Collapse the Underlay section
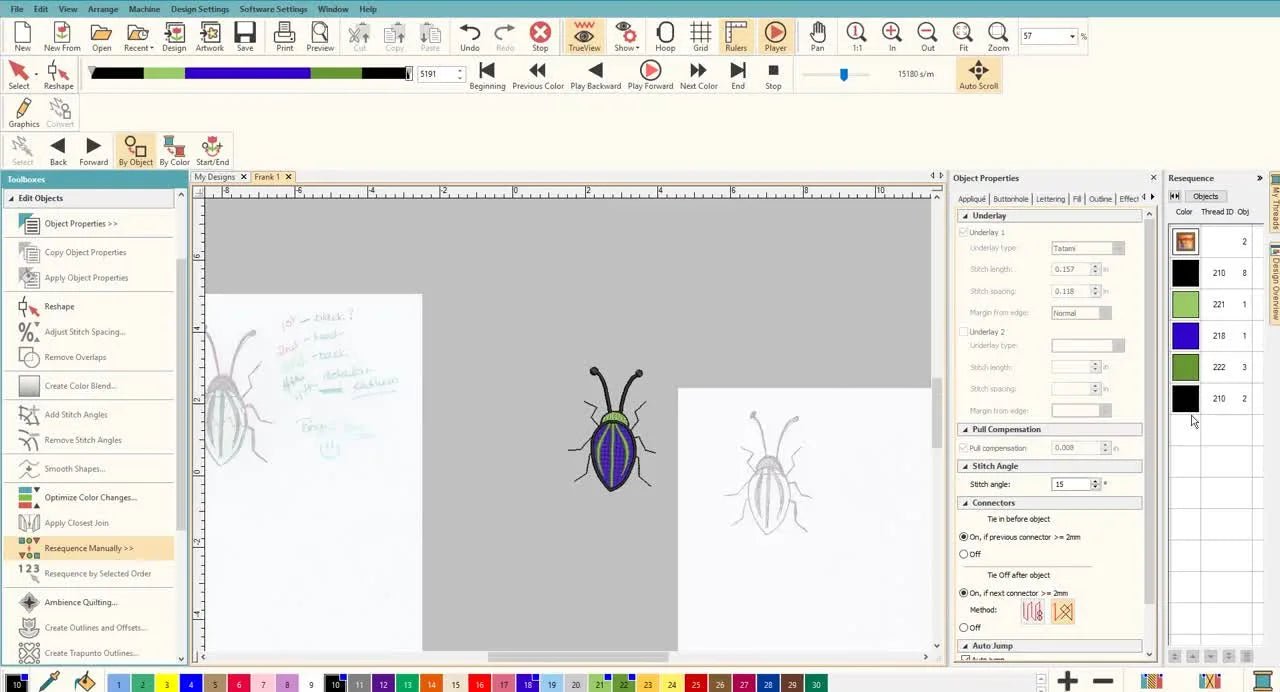 pos(965,216)
